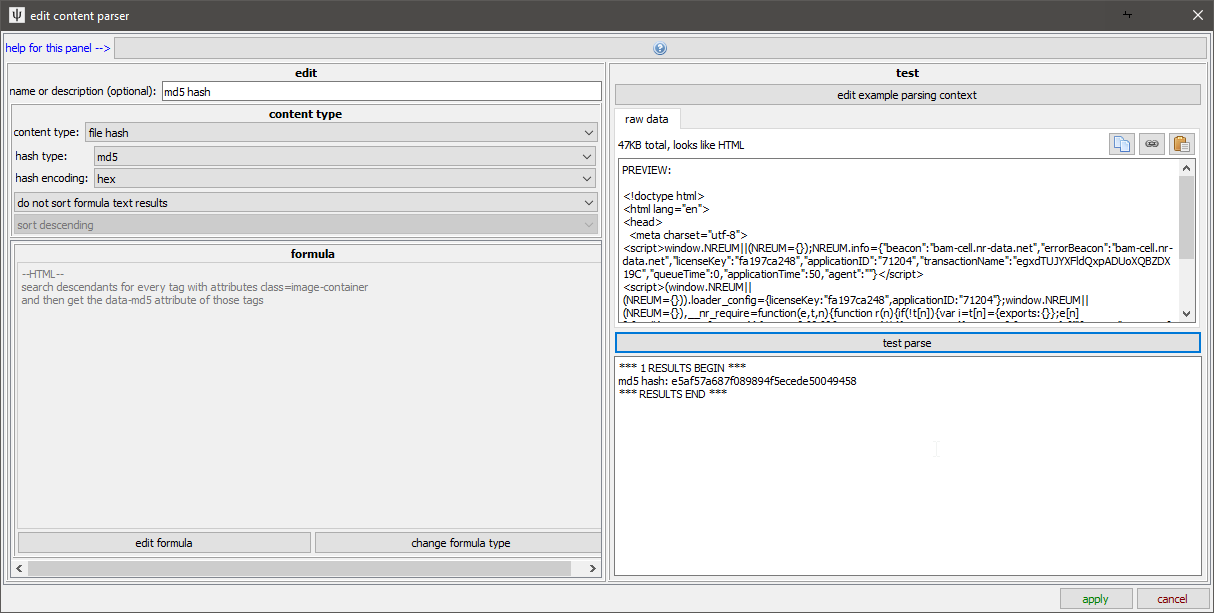Click the hydrus app icon in title bar

[17, 15]
